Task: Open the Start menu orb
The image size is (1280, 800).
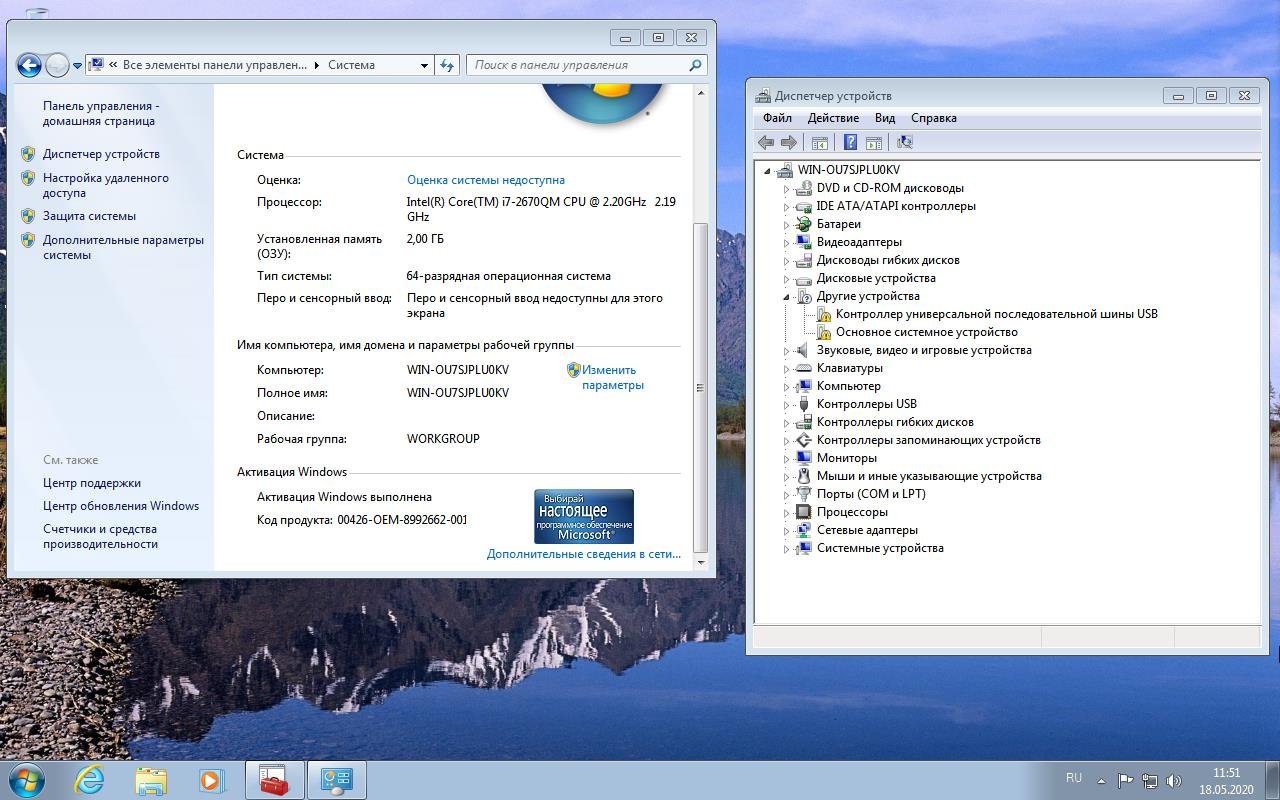Action: pos(26,780)
